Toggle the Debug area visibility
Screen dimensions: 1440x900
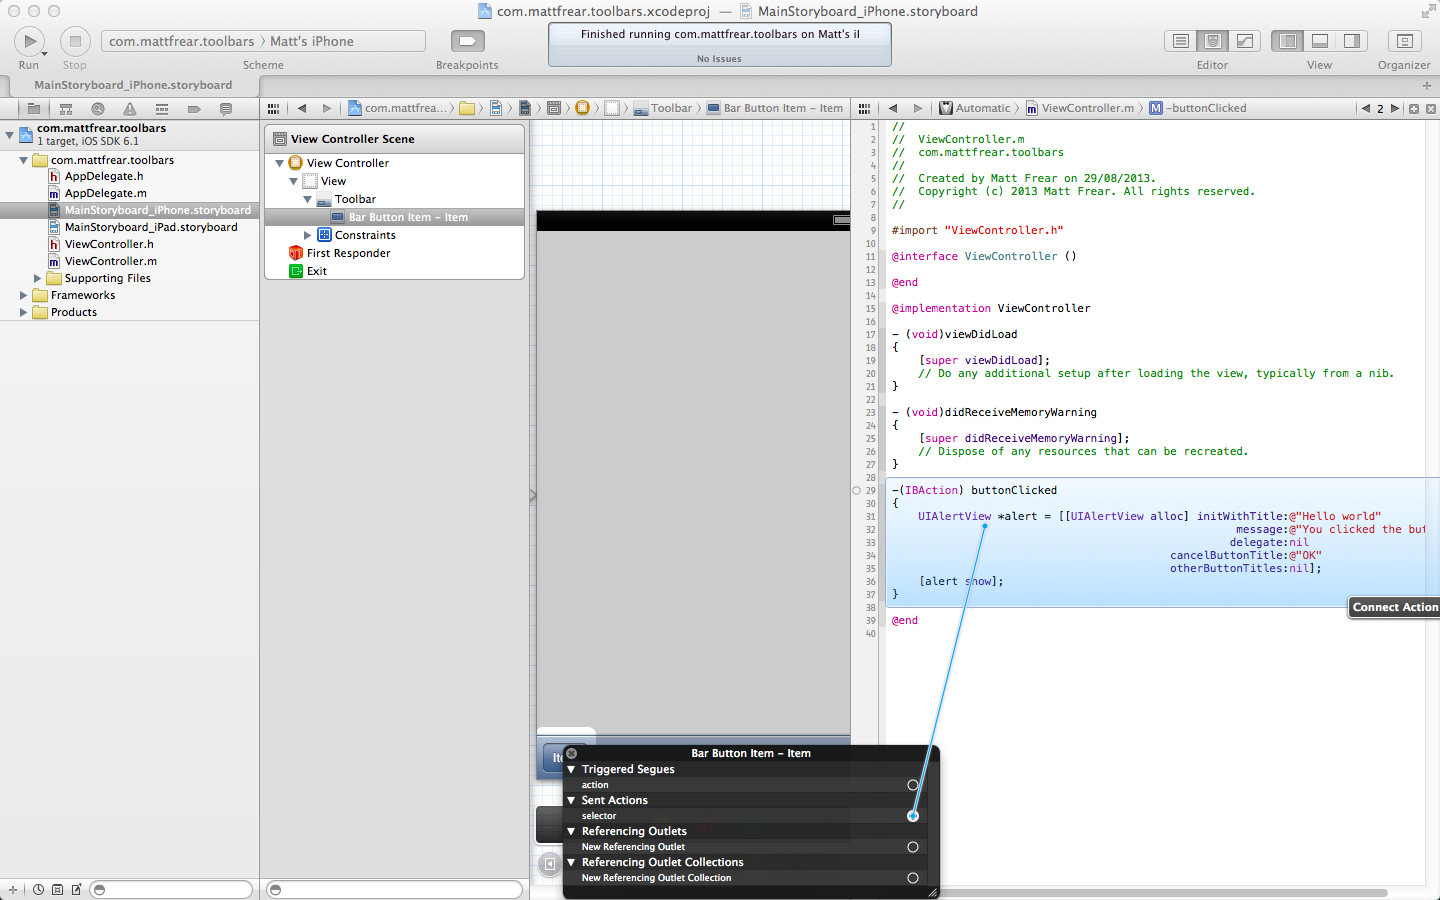tap(1320, 41)
